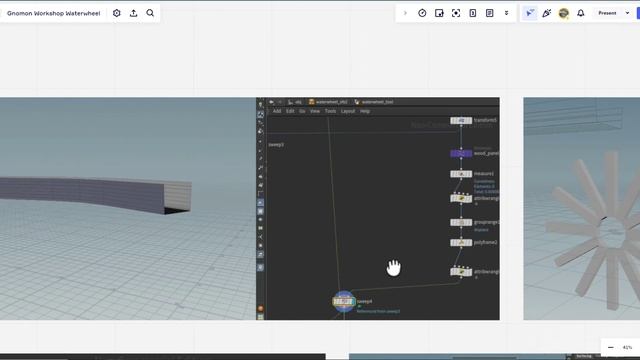Viewport: 640px width, 360px height.
Task: Click the Tools menu in Houdini screenshot
Action: [x=330, y=111]
